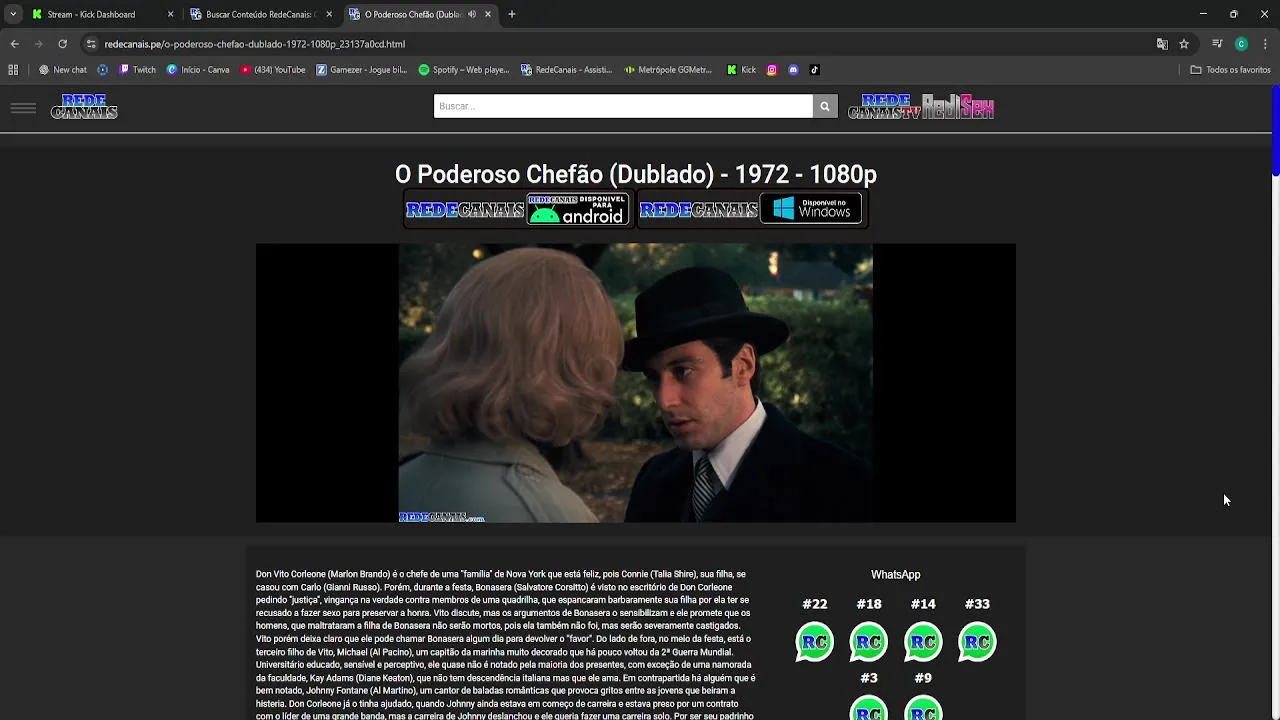Open the RedeCanais Windows app banner

click(751, 209)
